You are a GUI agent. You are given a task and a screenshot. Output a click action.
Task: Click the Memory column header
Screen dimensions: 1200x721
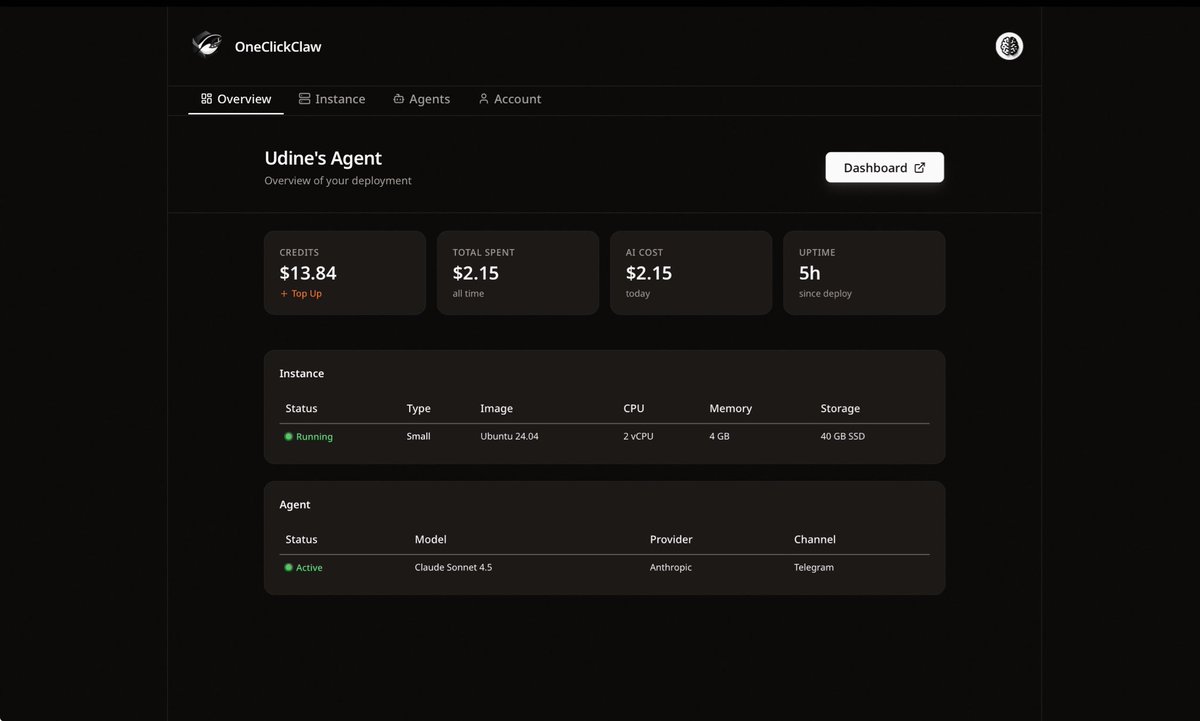point(731,409)
